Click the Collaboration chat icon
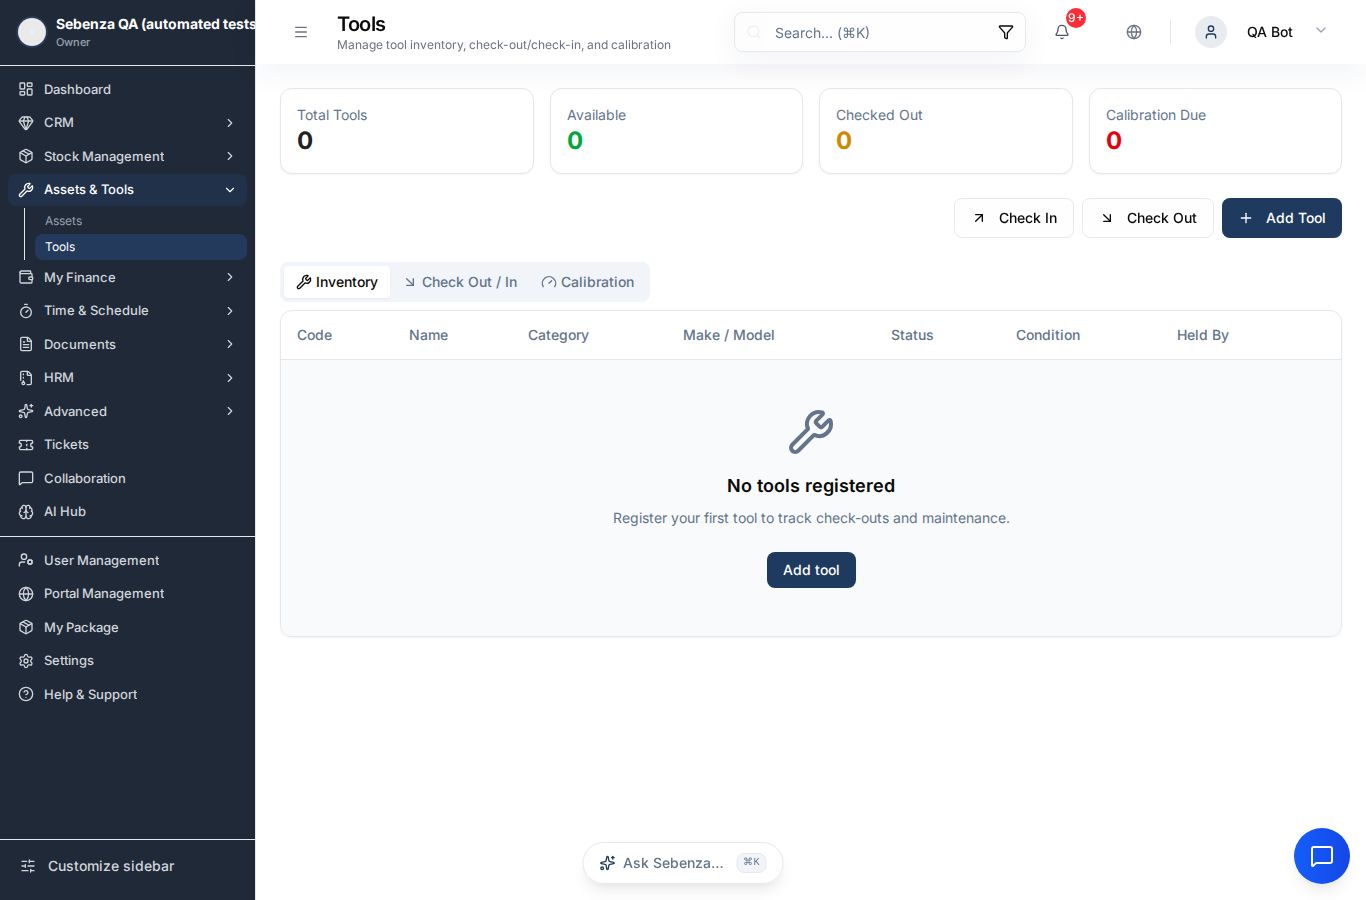Screen dimensions: 1366x900 click(26, 478)
